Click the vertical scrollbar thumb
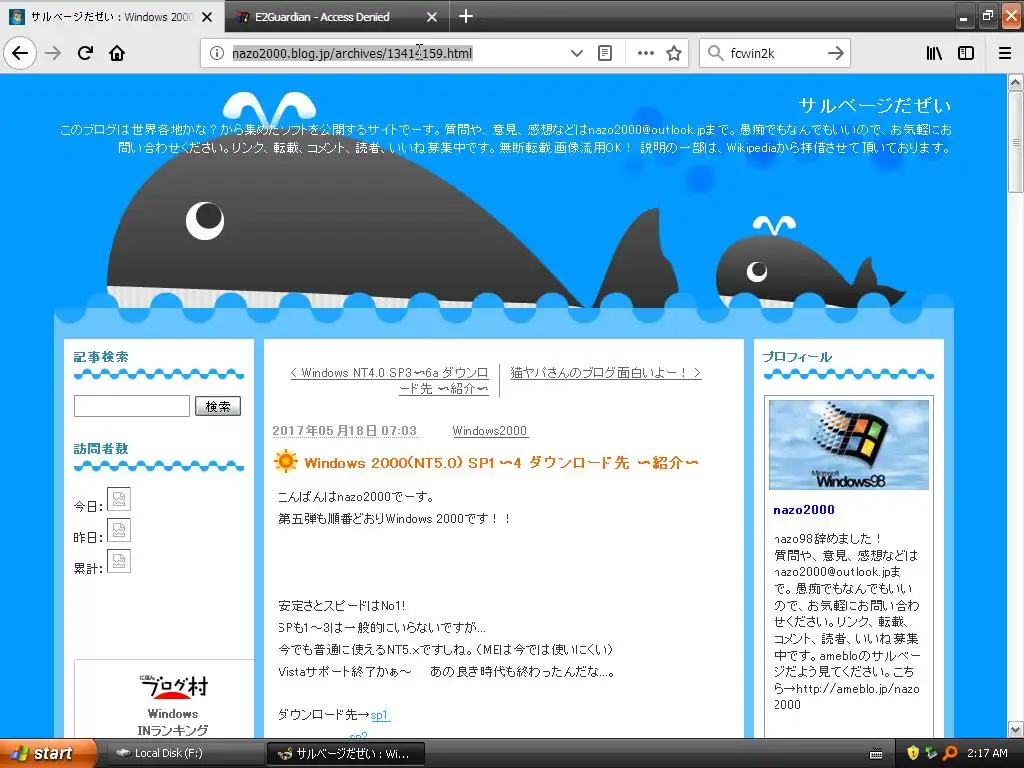 point(1016,142)
